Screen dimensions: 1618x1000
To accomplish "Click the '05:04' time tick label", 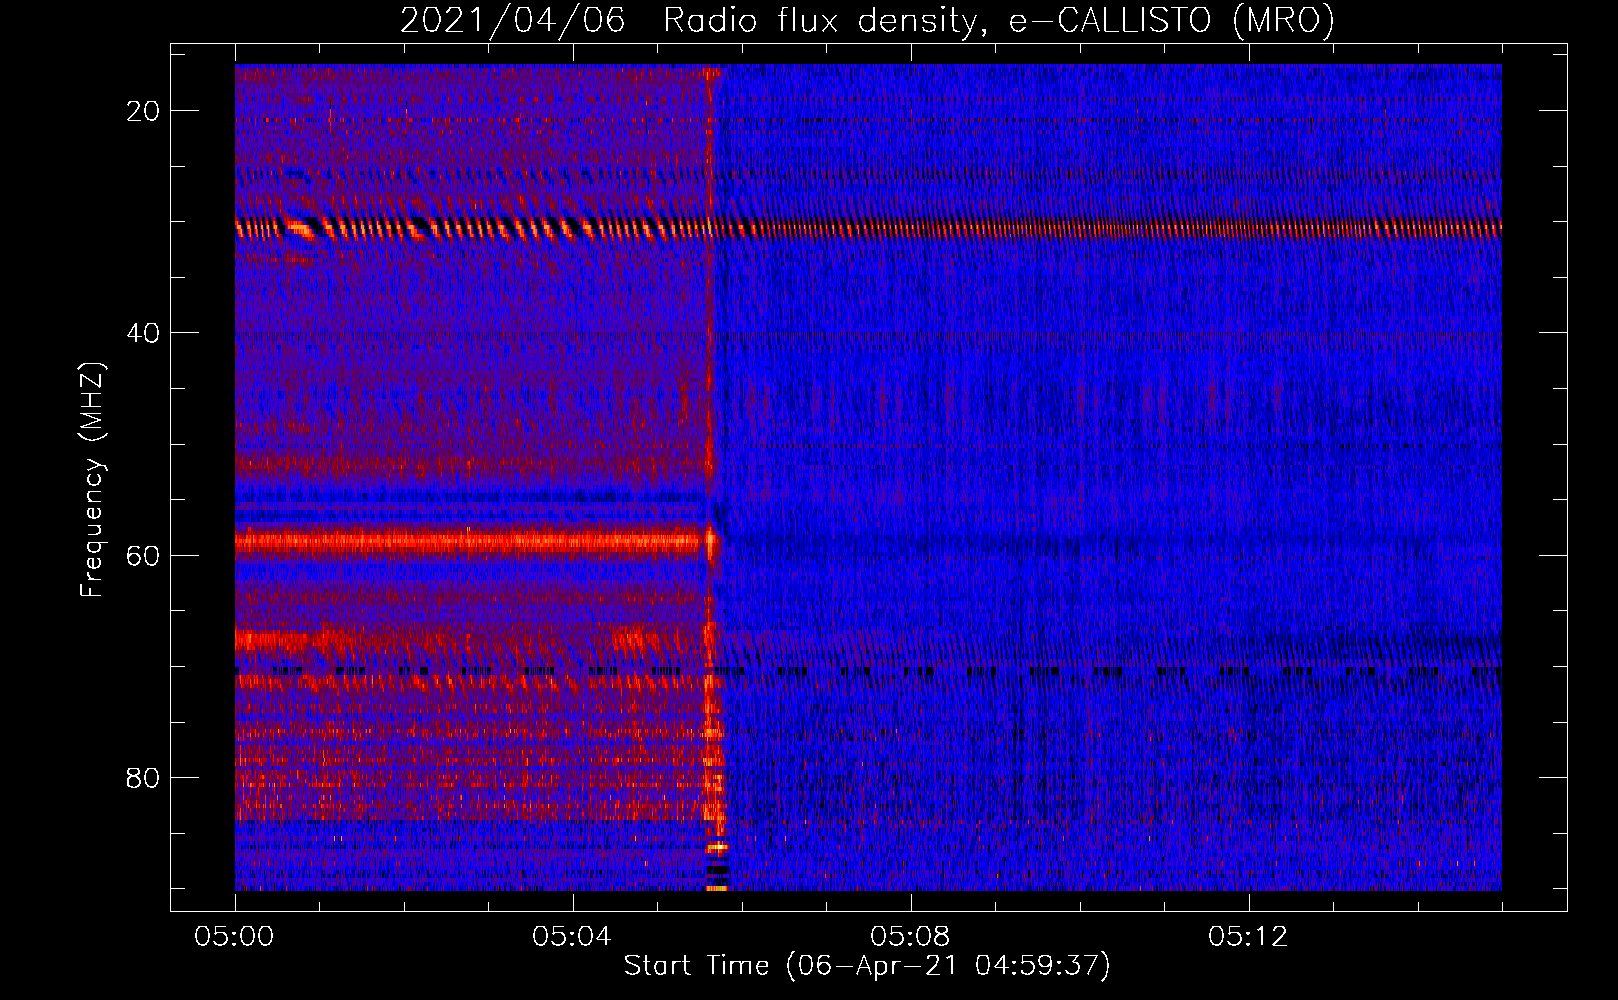I will pyautogui.click(x=572, y=937).
